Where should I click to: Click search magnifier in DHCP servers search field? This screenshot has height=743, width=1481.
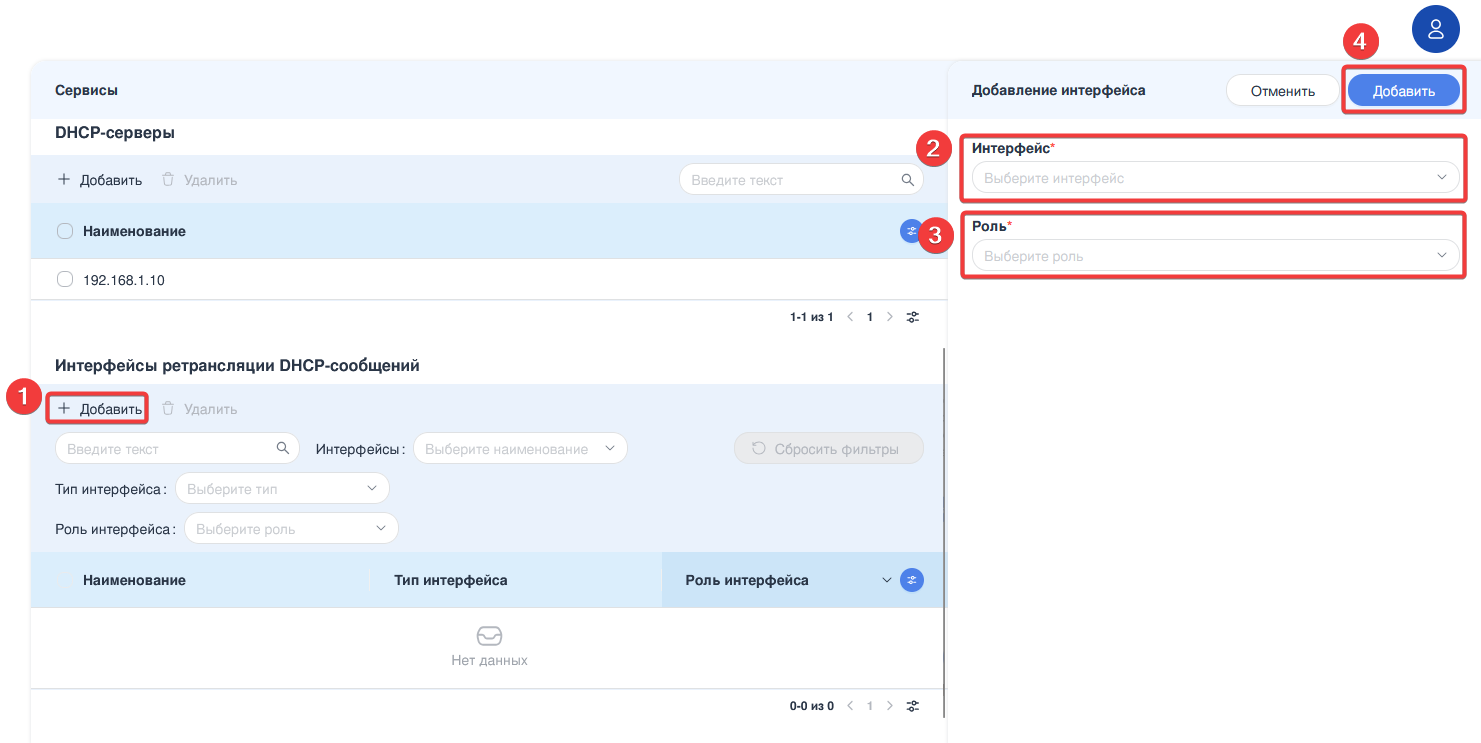(907, 180)
